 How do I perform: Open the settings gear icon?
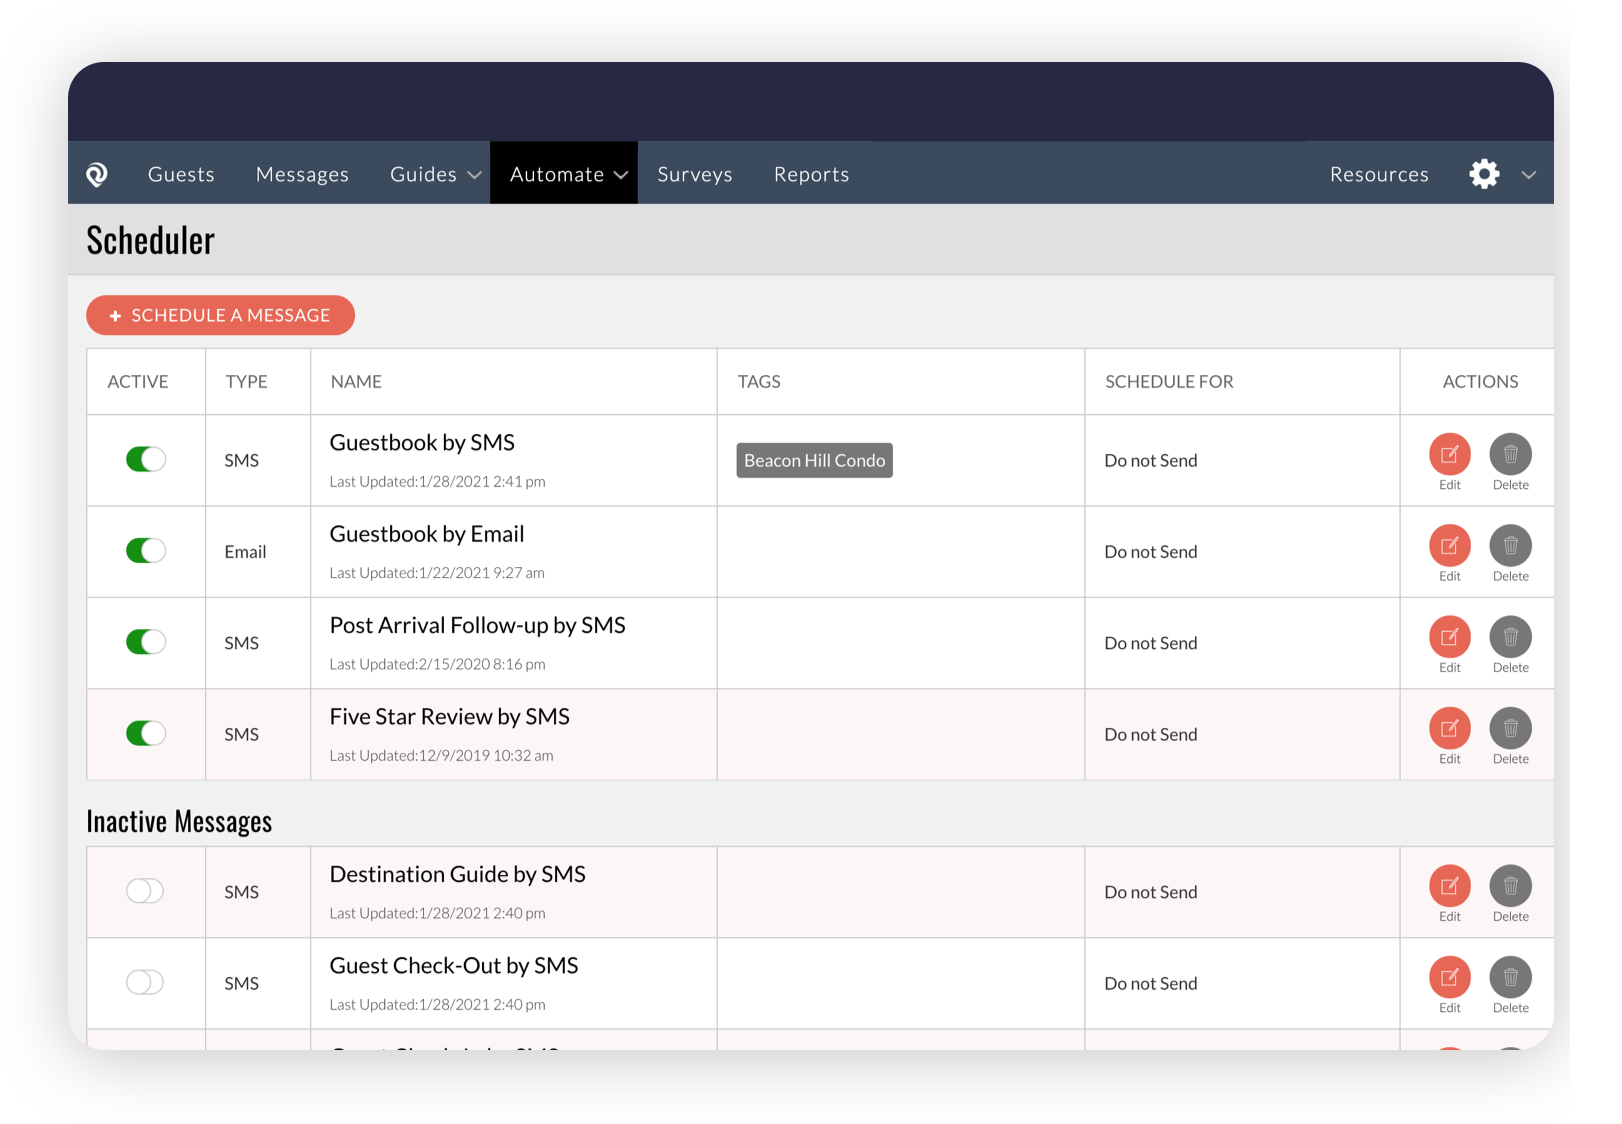tap(1484, 173)
